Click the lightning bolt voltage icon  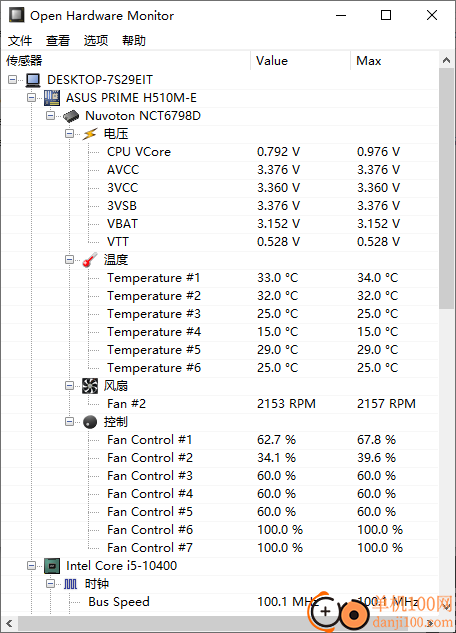[x=90, y=134]
